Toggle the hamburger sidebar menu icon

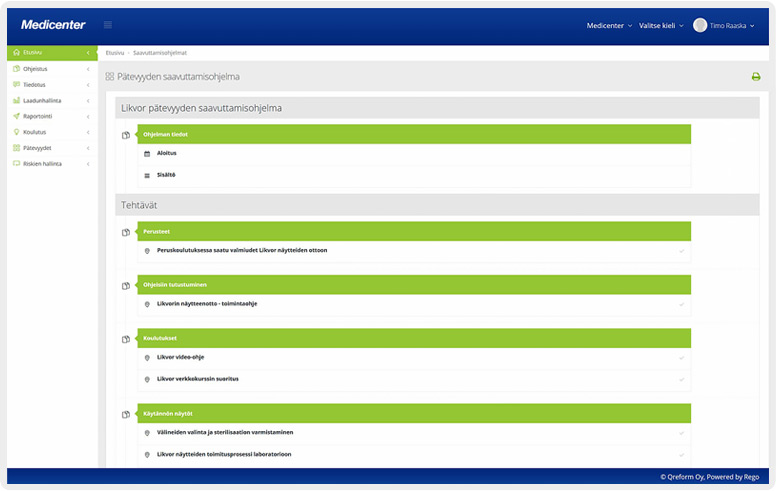click(108, 25)
